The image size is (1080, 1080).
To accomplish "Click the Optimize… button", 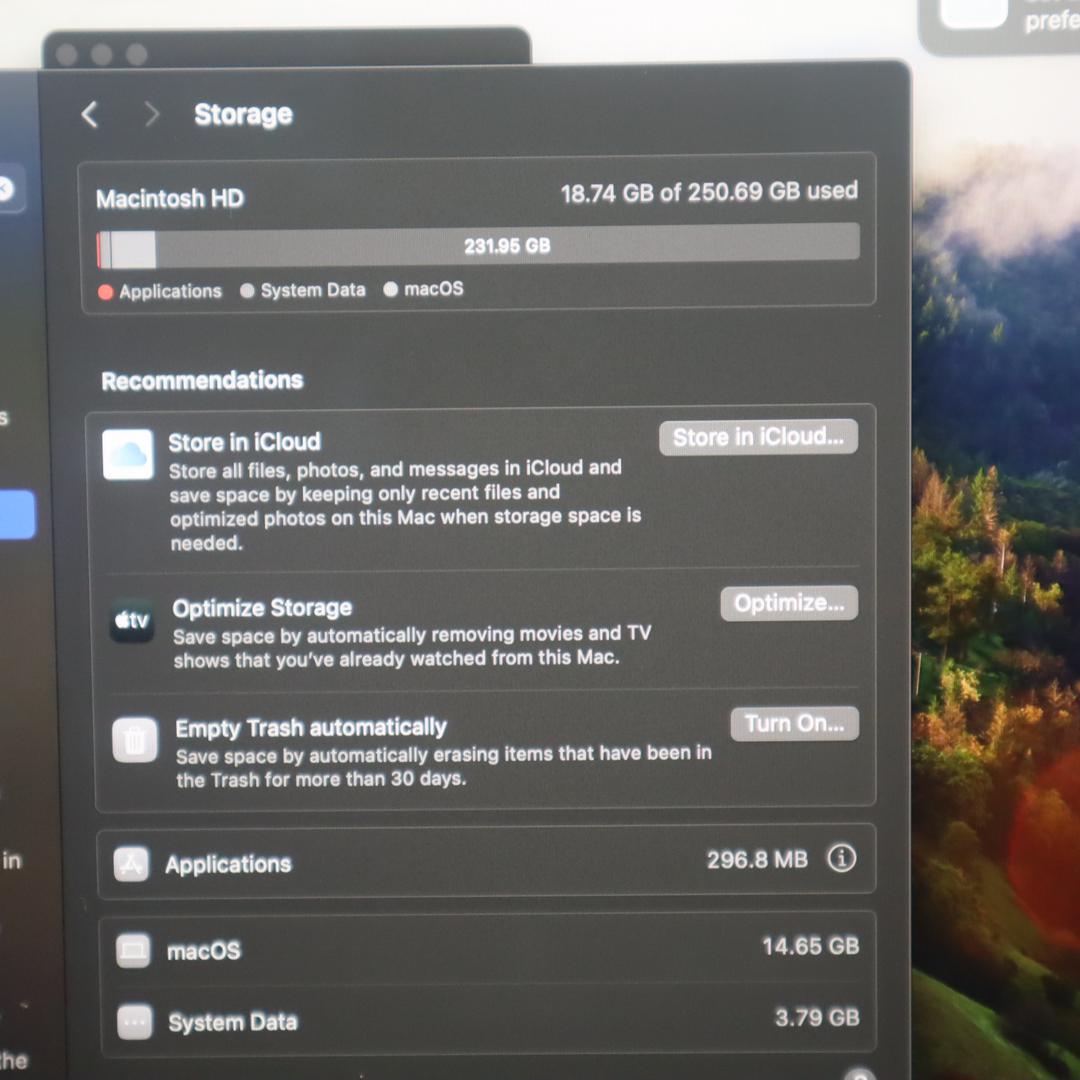I will [x=789, y=603].
